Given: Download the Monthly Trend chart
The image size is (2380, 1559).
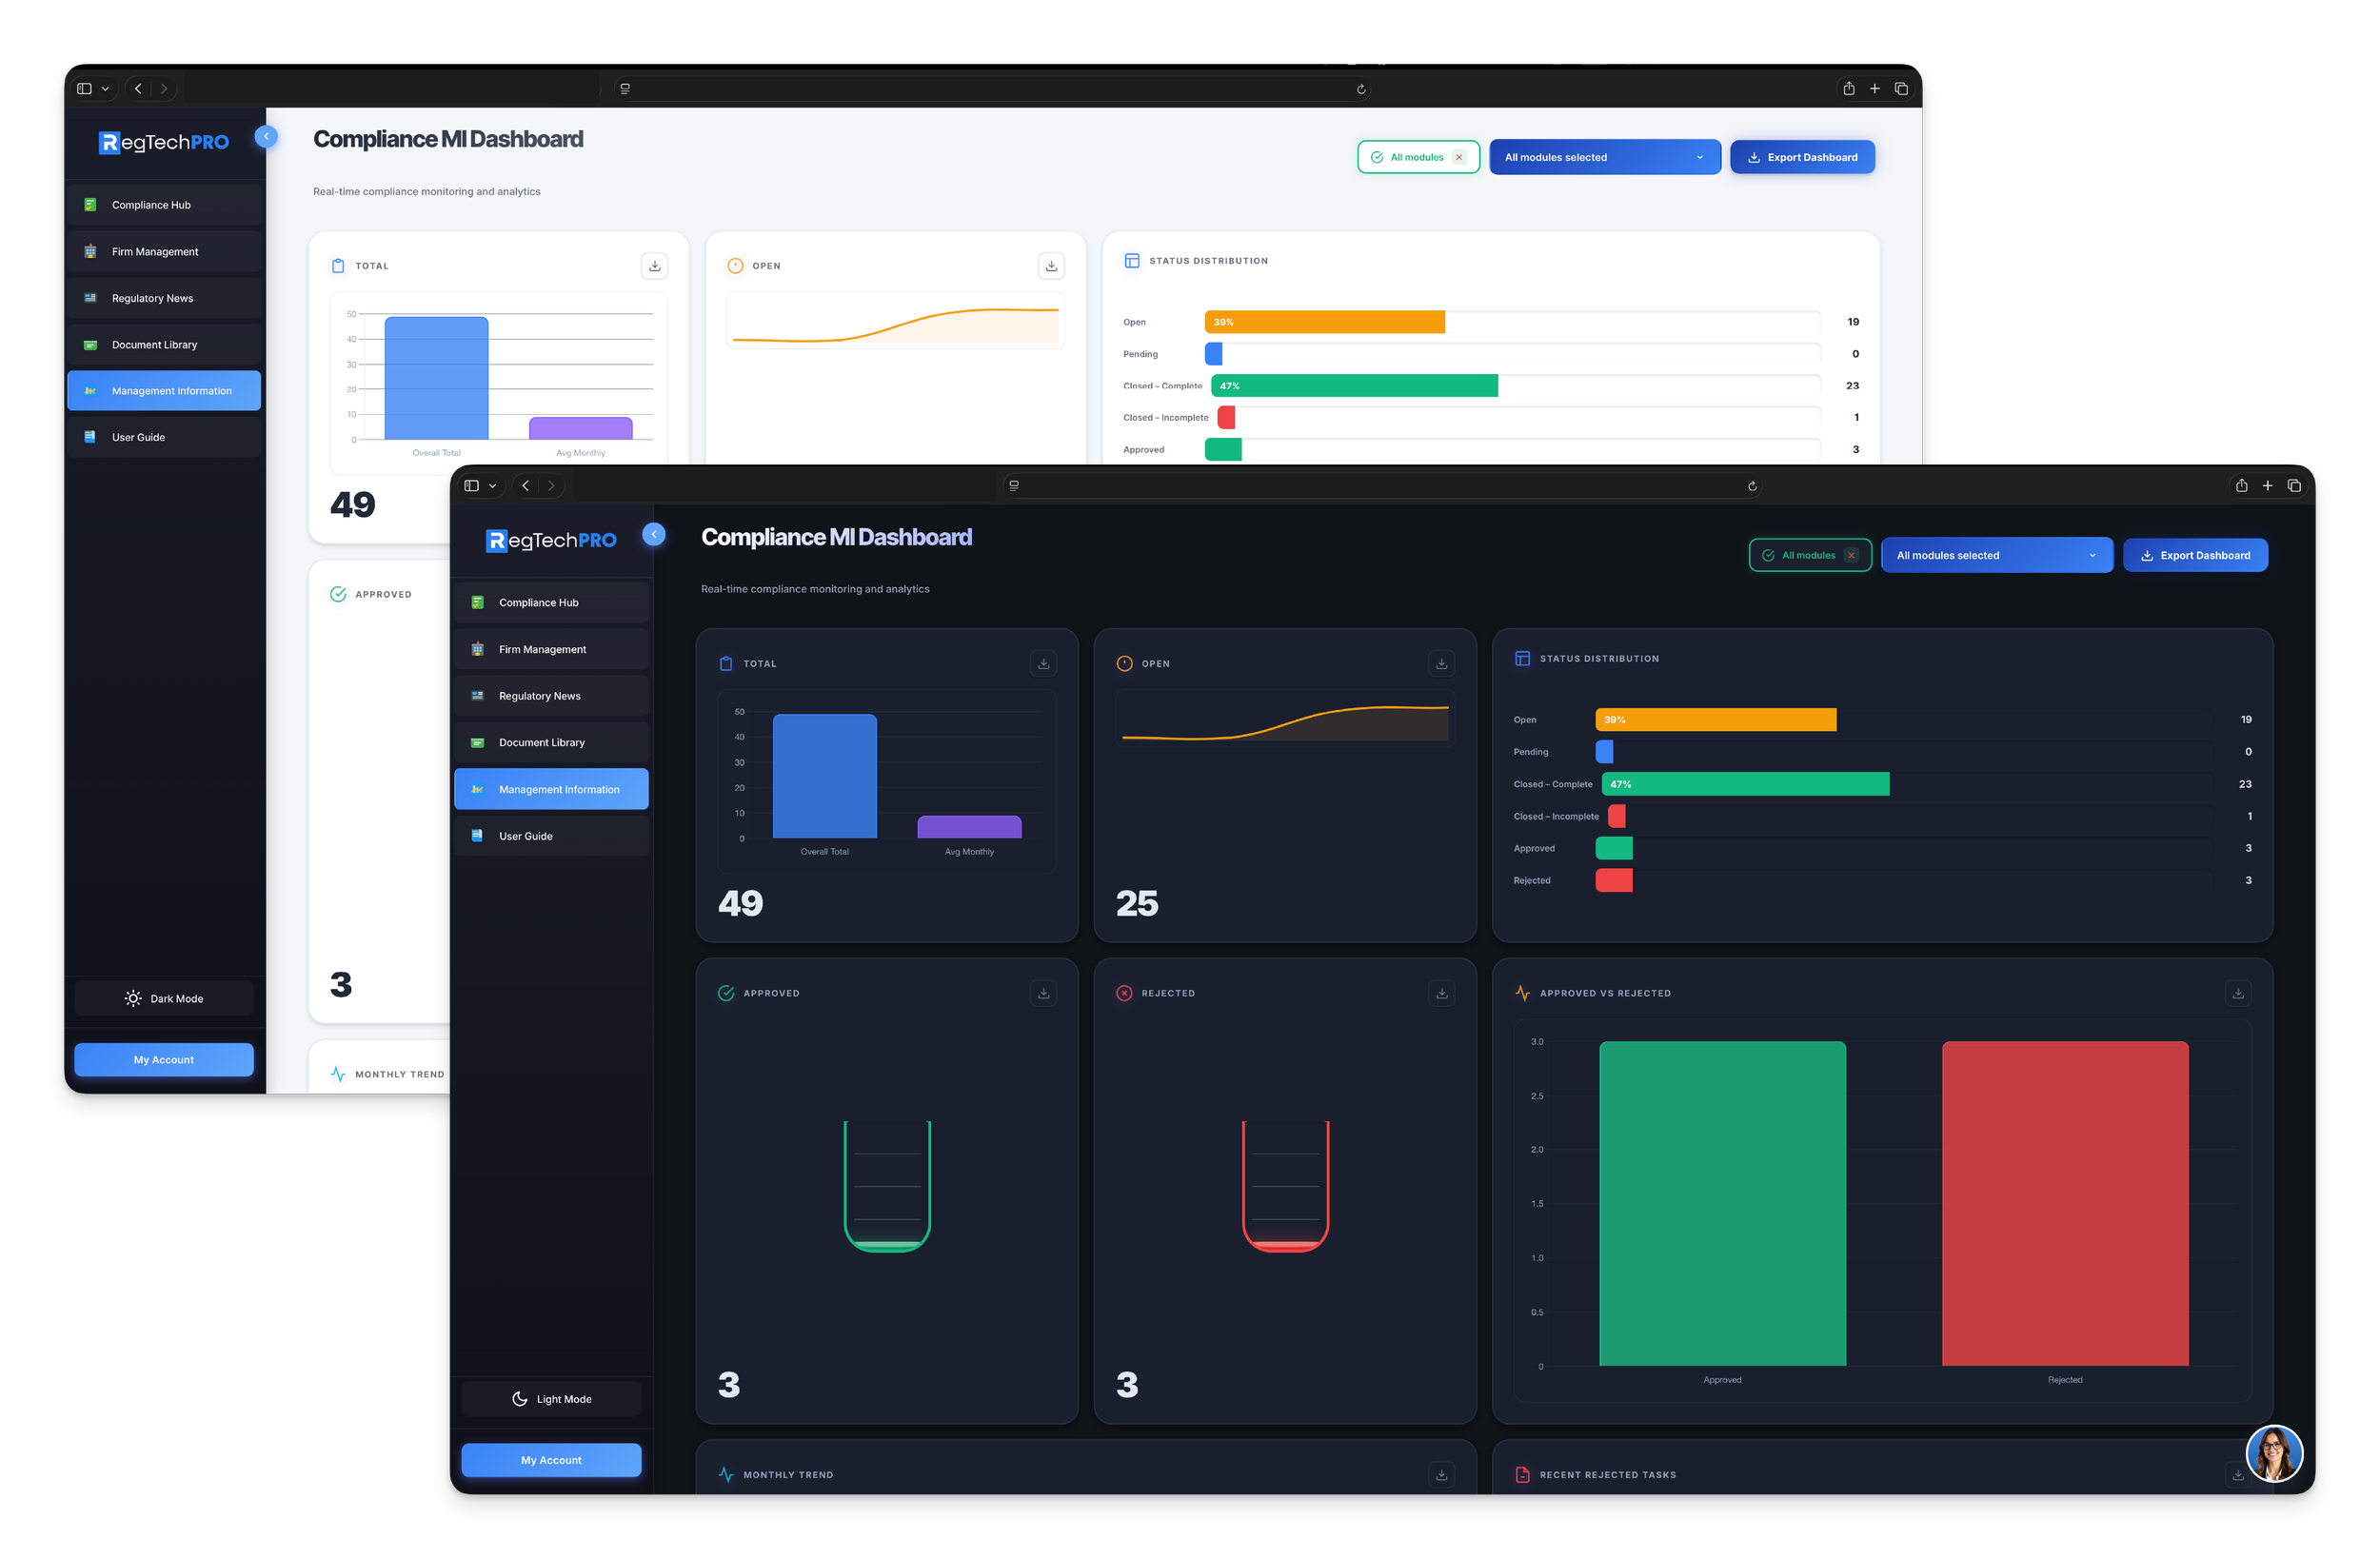Looking at the screenshot, I should click(1441, 1474).
